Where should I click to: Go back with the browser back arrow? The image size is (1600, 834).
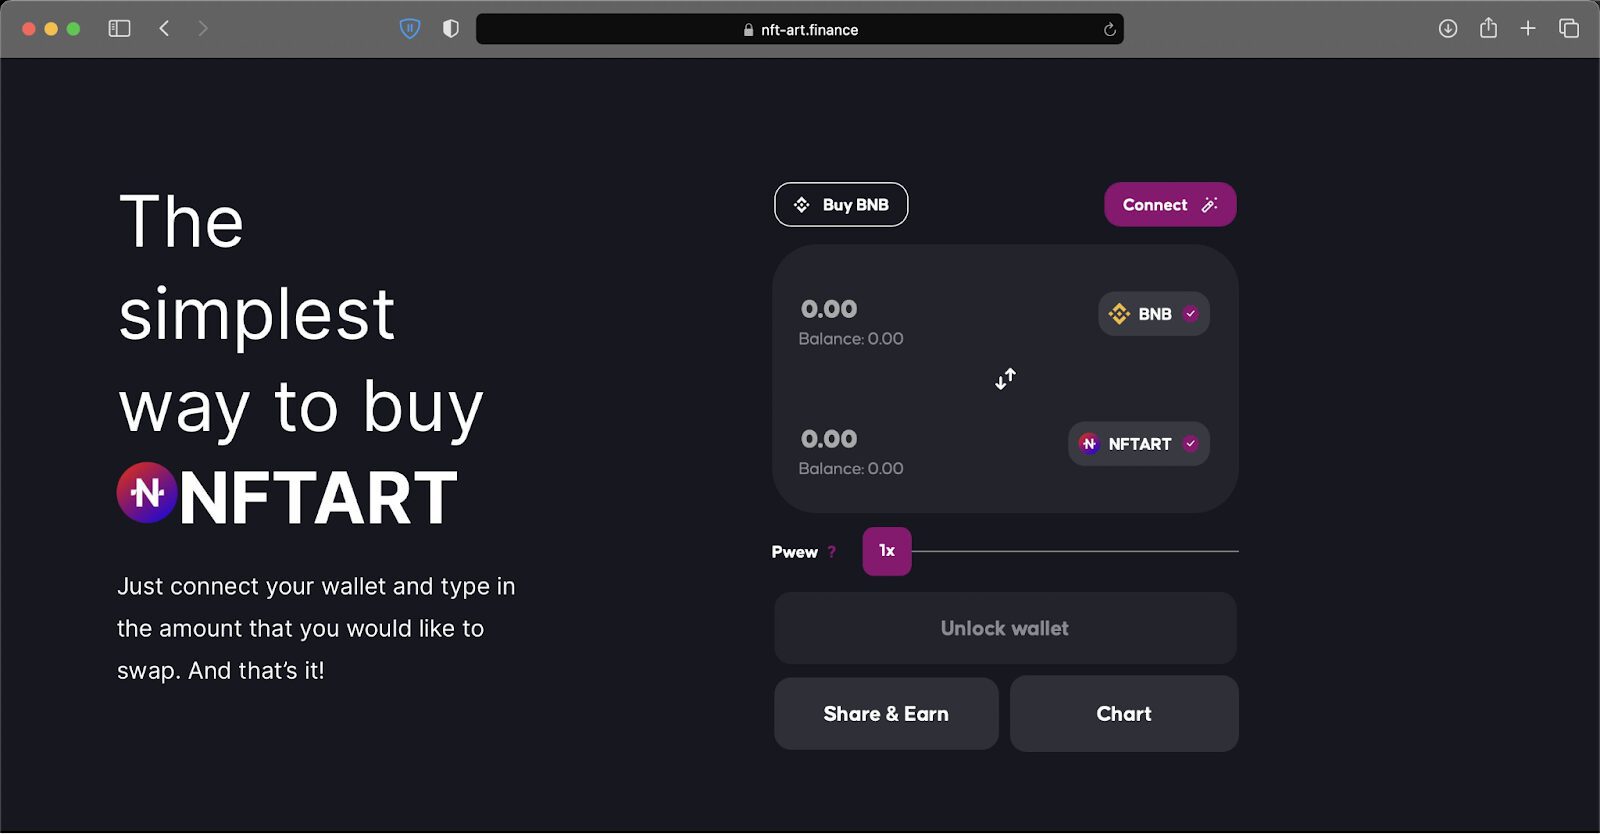(164, 29)
